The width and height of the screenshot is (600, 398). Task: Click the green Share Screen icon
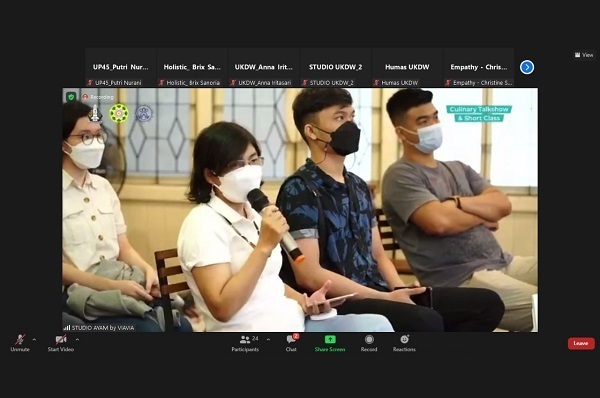coord(330,339)
